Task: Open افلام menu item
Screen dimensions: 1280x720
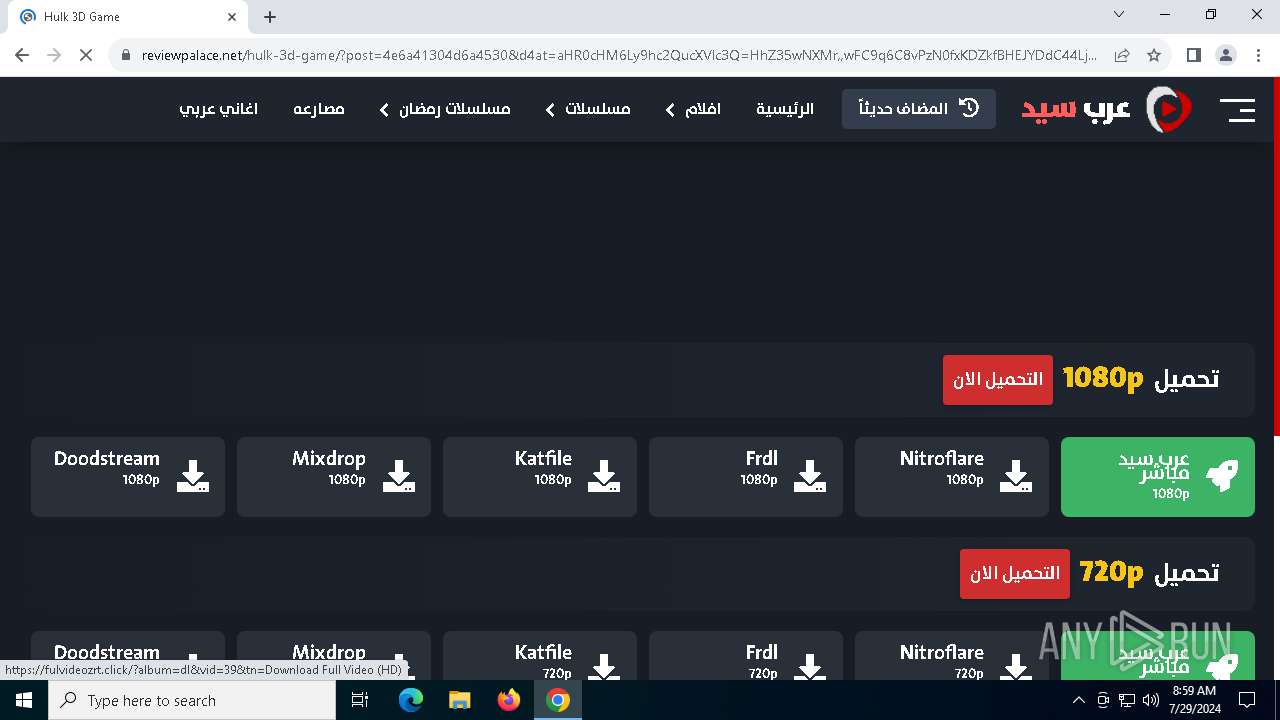Action: point(703,109)
